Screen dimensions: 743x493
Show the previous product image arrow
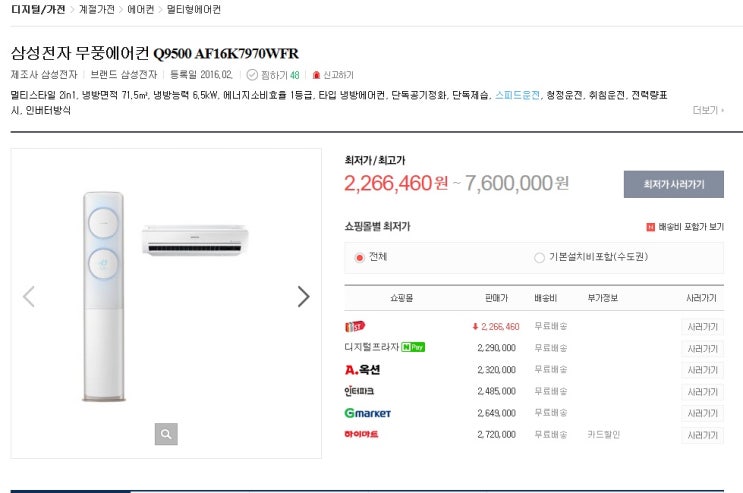(x=29, y=297)
